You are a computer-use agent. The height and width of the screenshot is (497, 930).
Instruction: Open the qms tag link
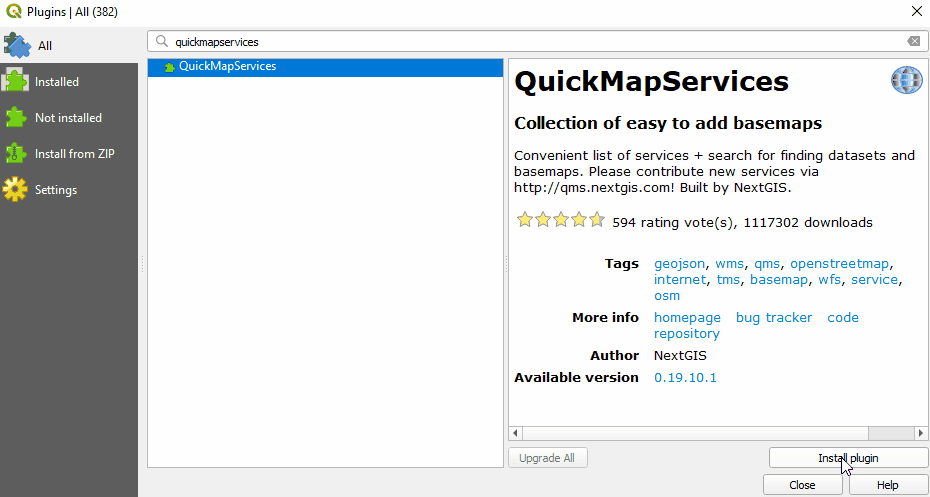(x=767, y=264)
